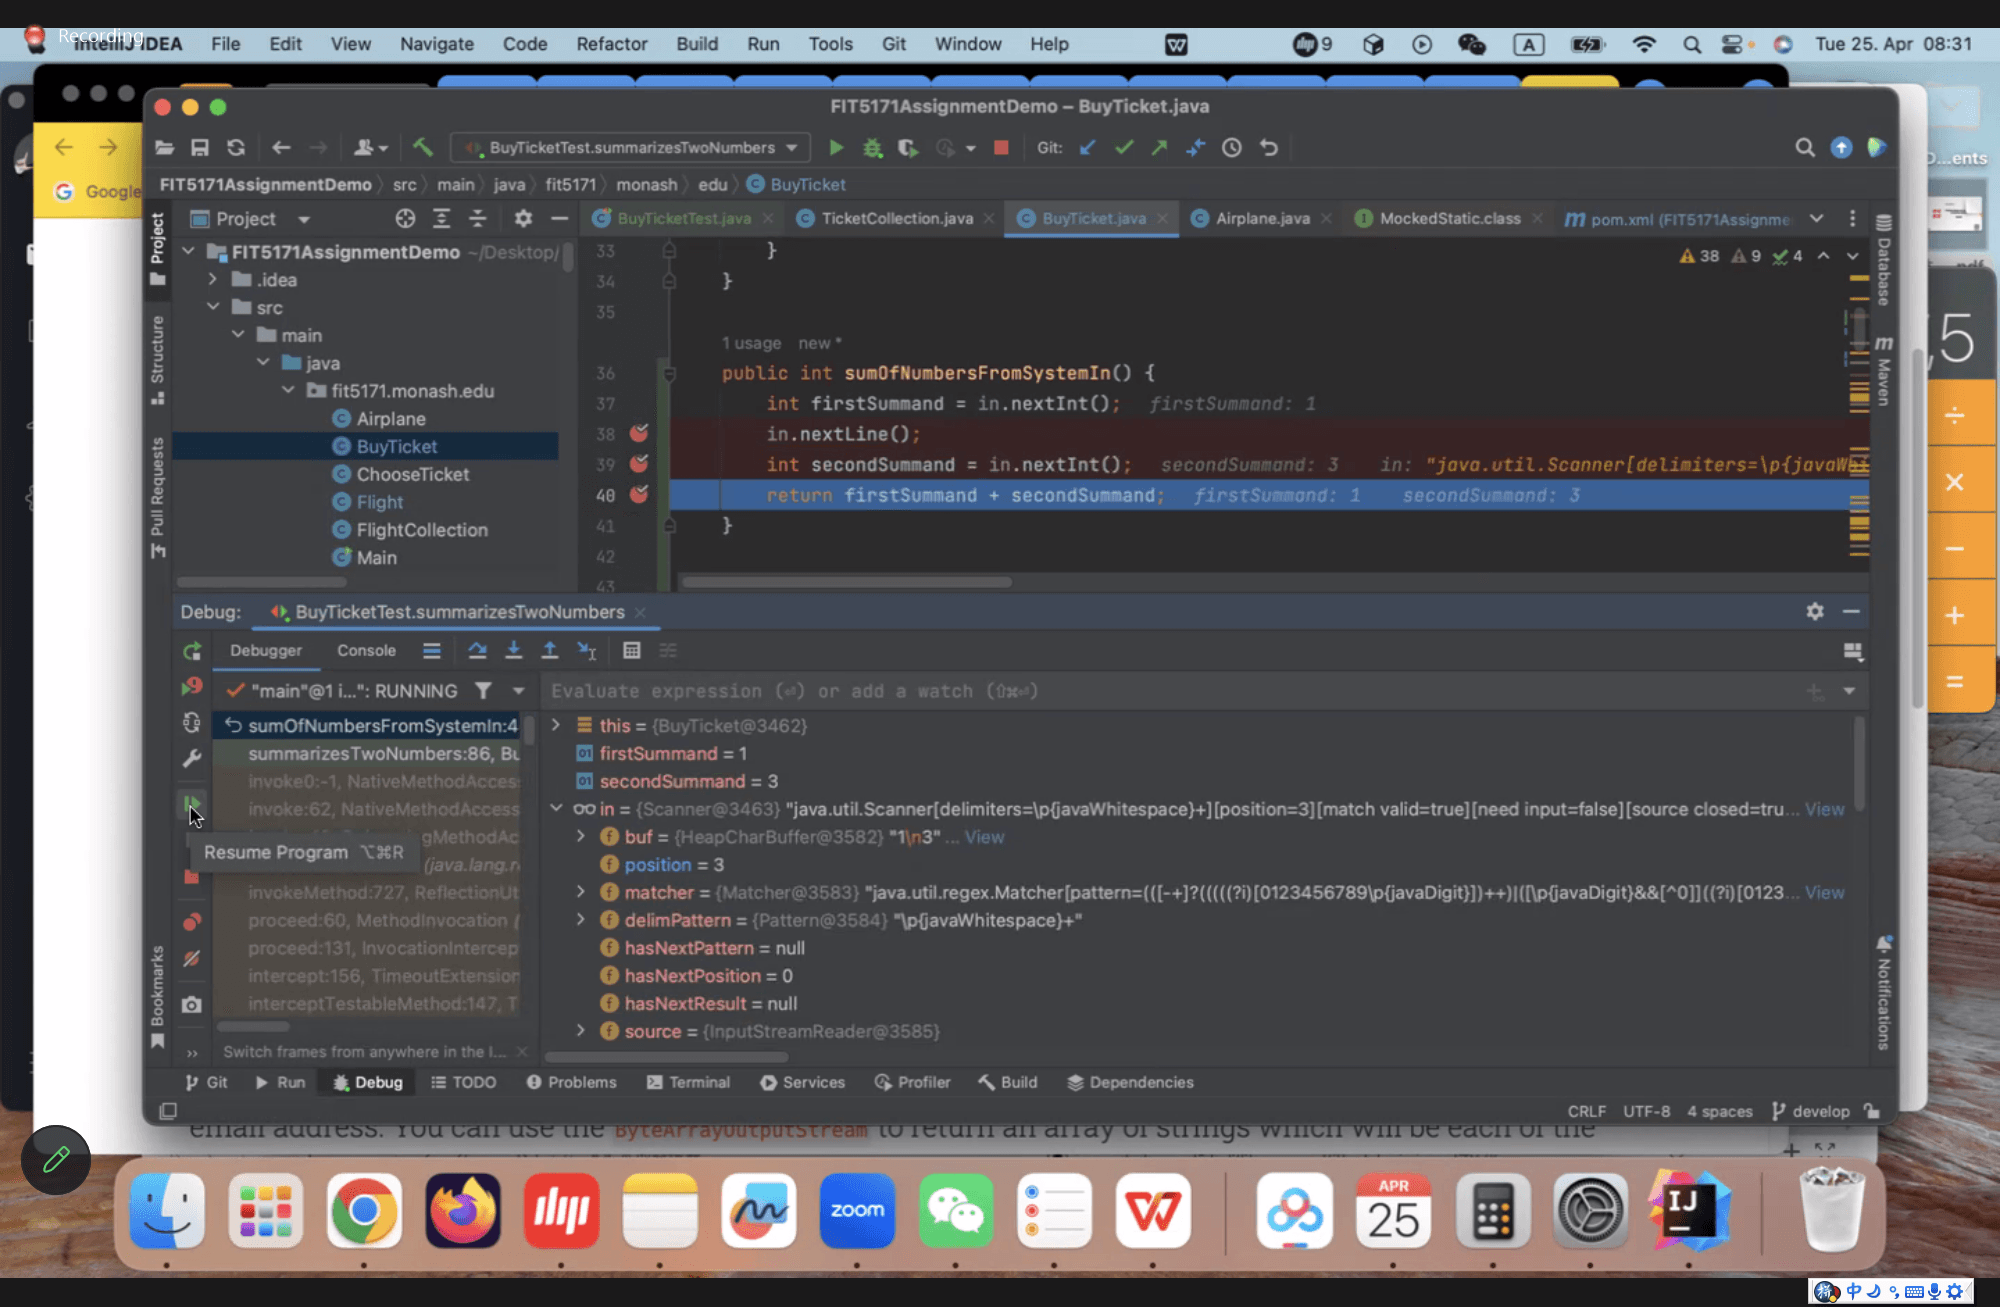
Task: Click develop branch in status bar
Action: coord(1811,1111)
